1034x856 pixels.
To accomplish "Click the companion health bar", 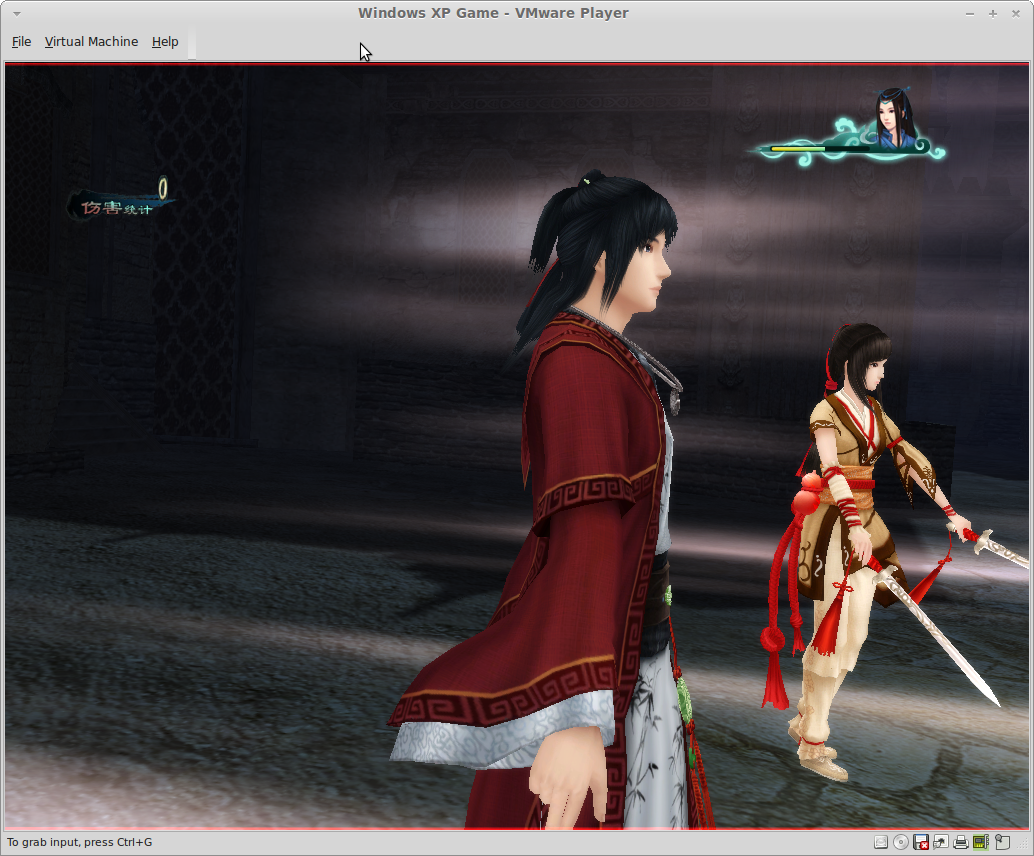I will pyautogui.click(x=820, y=149).
